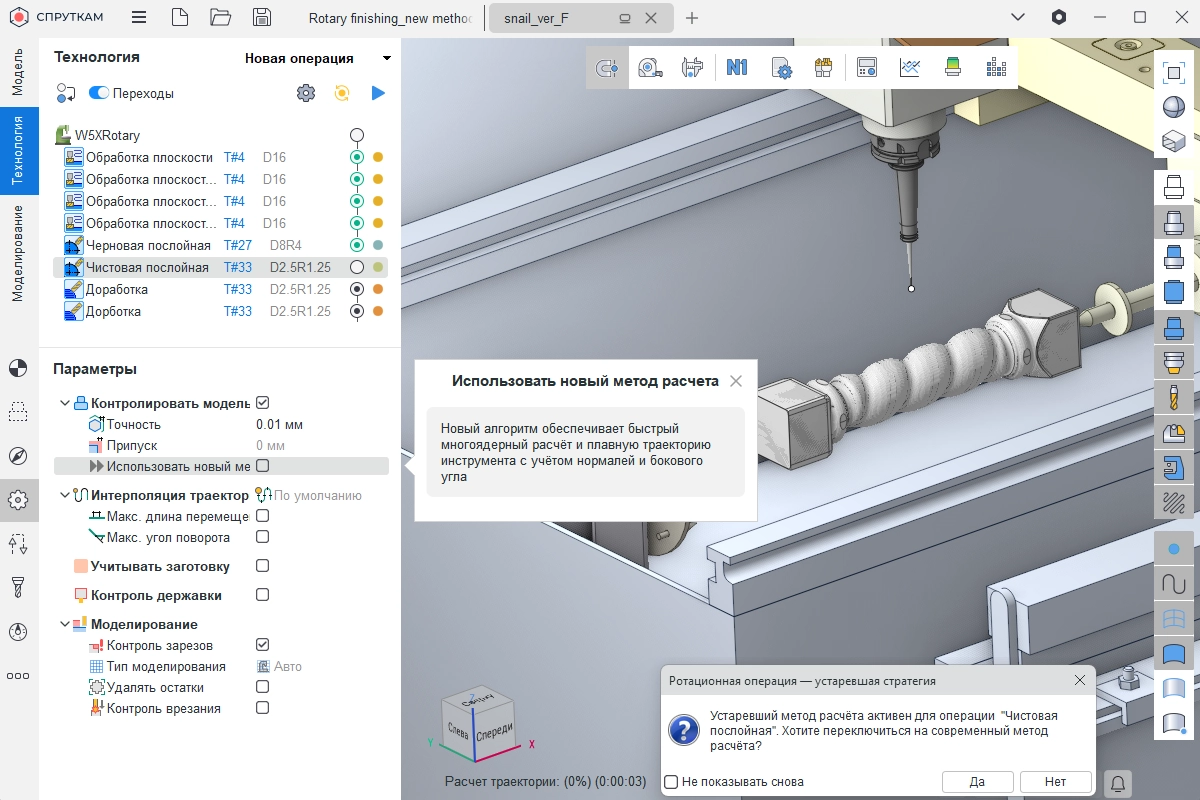Collapse the Контролировать модель group

pyautogui.click(x=65, y=403)
